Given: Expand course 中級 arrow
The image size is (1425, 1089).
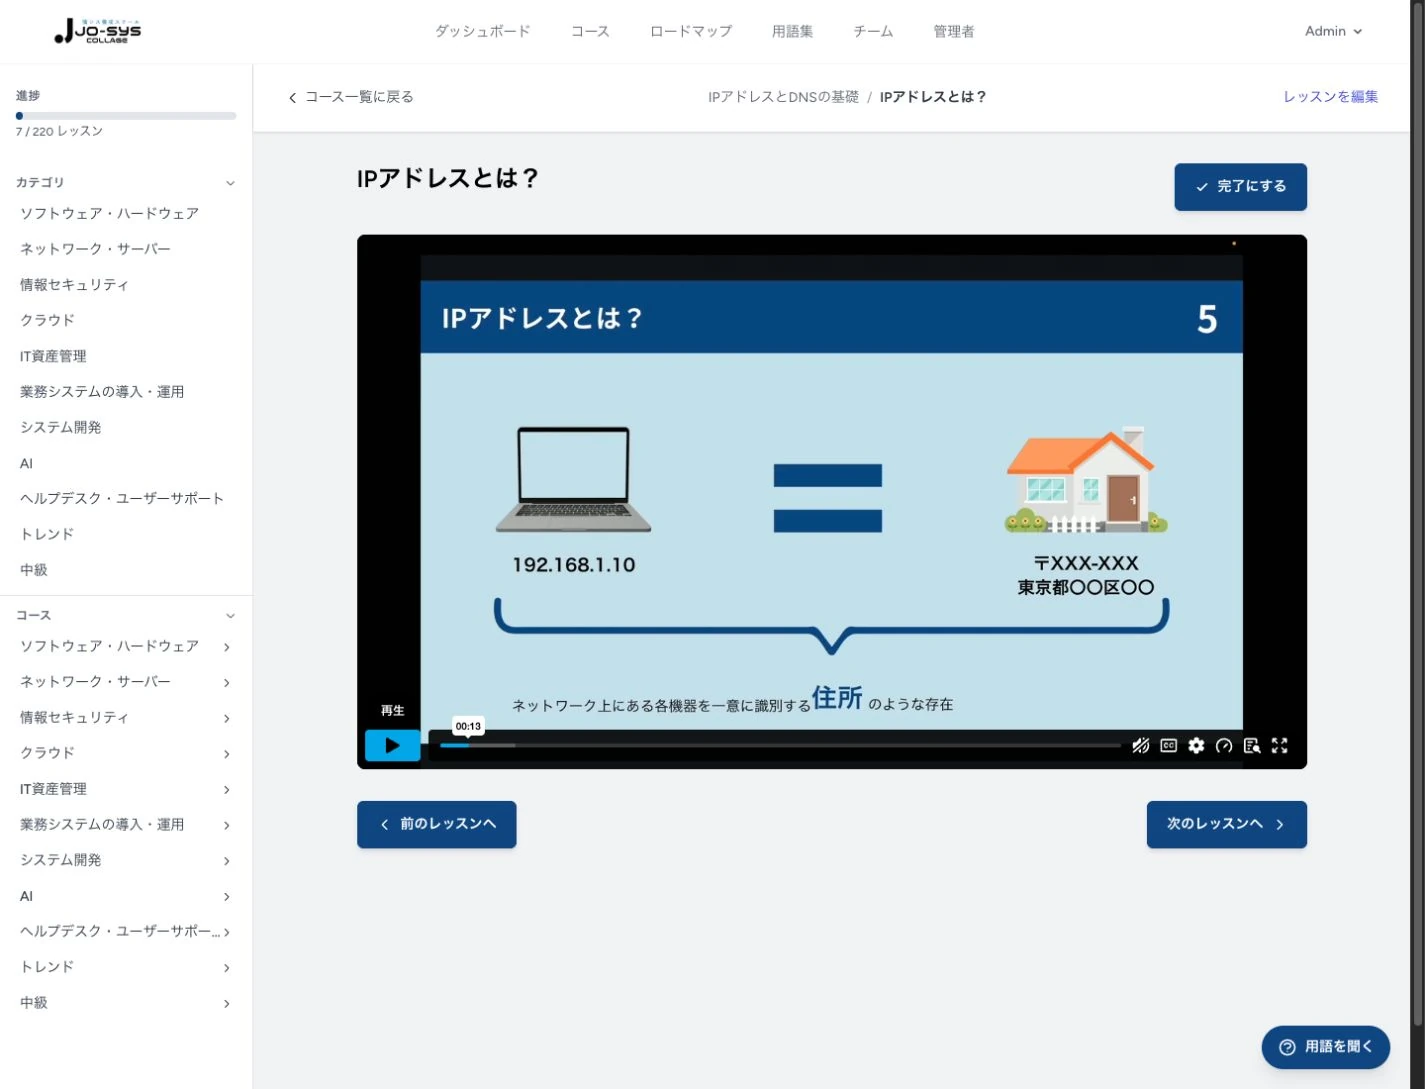Looking at the screenshot, I should tap(227, 1003).
